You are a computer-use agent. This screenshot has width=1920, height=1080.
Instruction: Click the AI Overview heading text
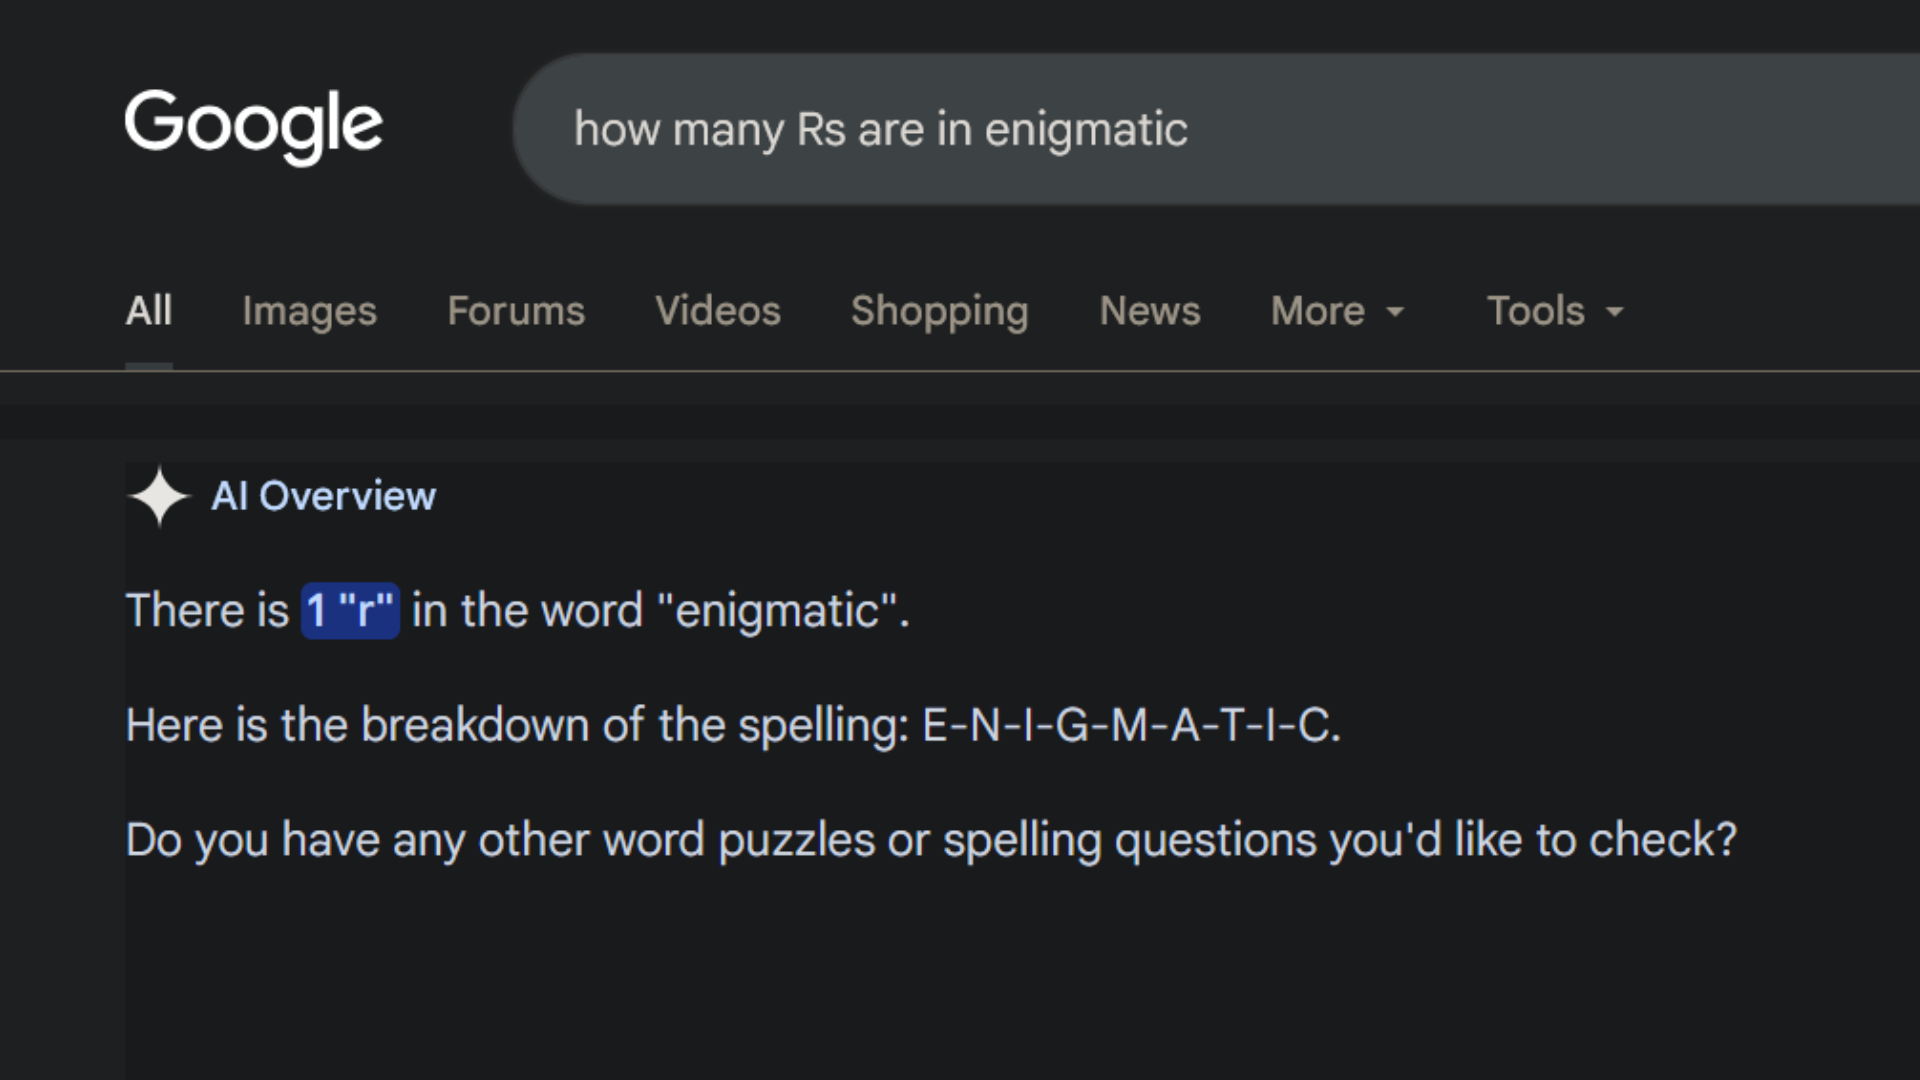point(323,496)
